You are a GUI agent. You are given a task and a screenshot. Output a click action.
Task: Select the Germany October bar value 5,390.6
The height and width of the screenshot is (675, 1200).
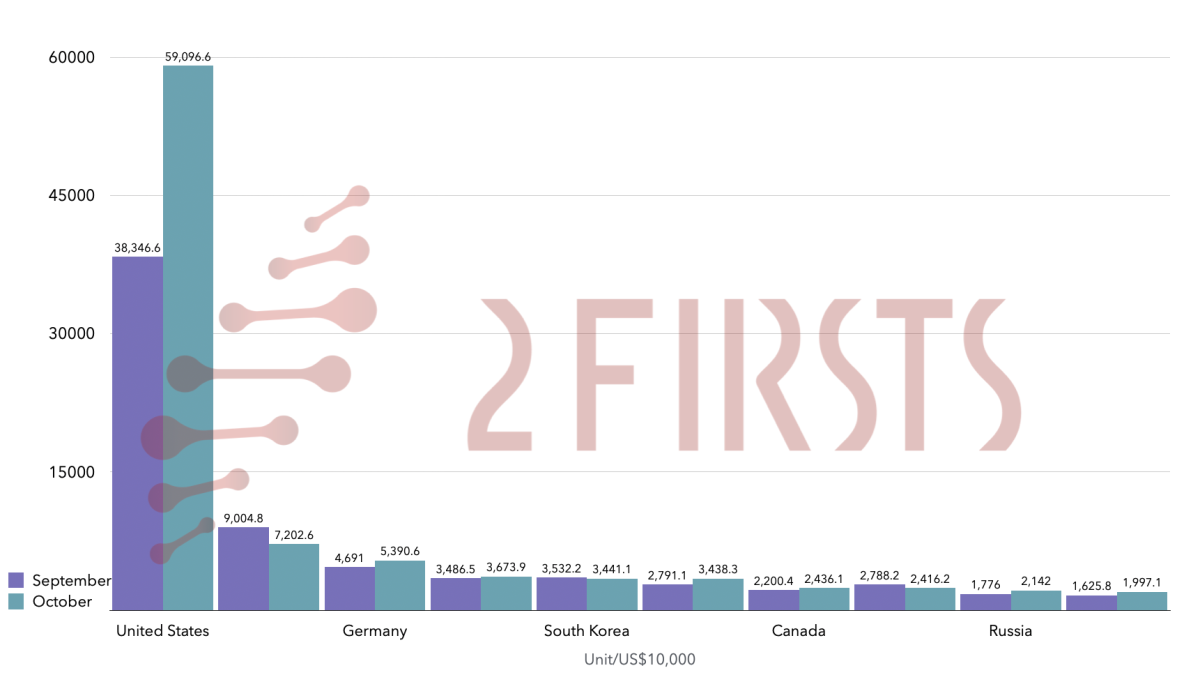tap(400, 551)
